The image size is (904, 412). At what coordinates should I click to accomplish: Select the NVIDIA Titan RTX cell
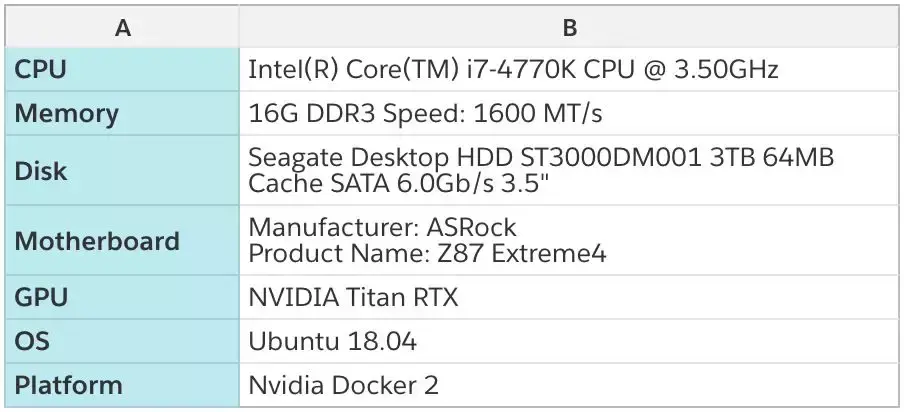point(569,298)
